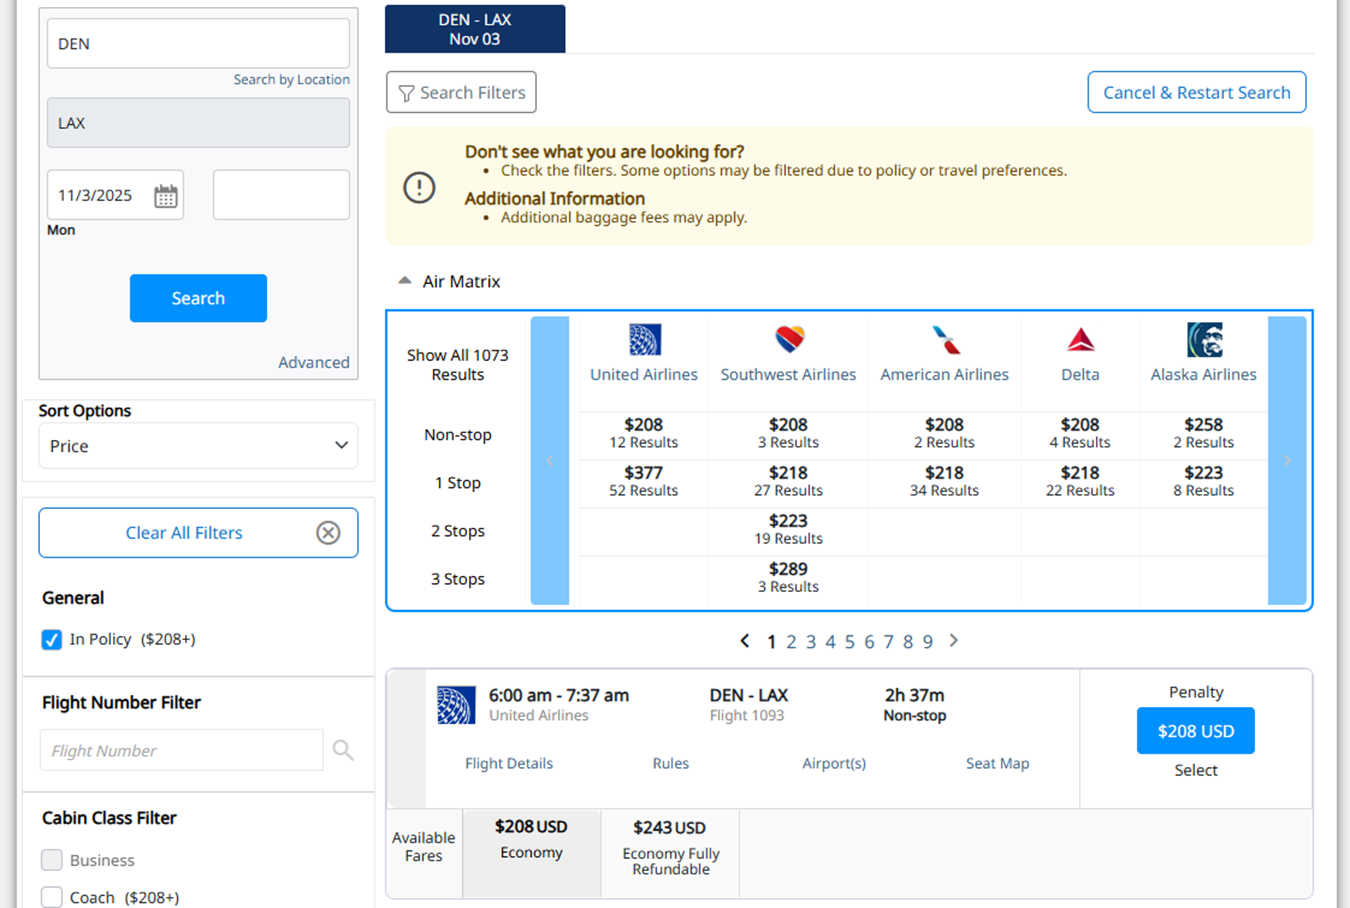Click Cancel & Restart Search
Screen dimensions: 1350x908
(1196, 92)
